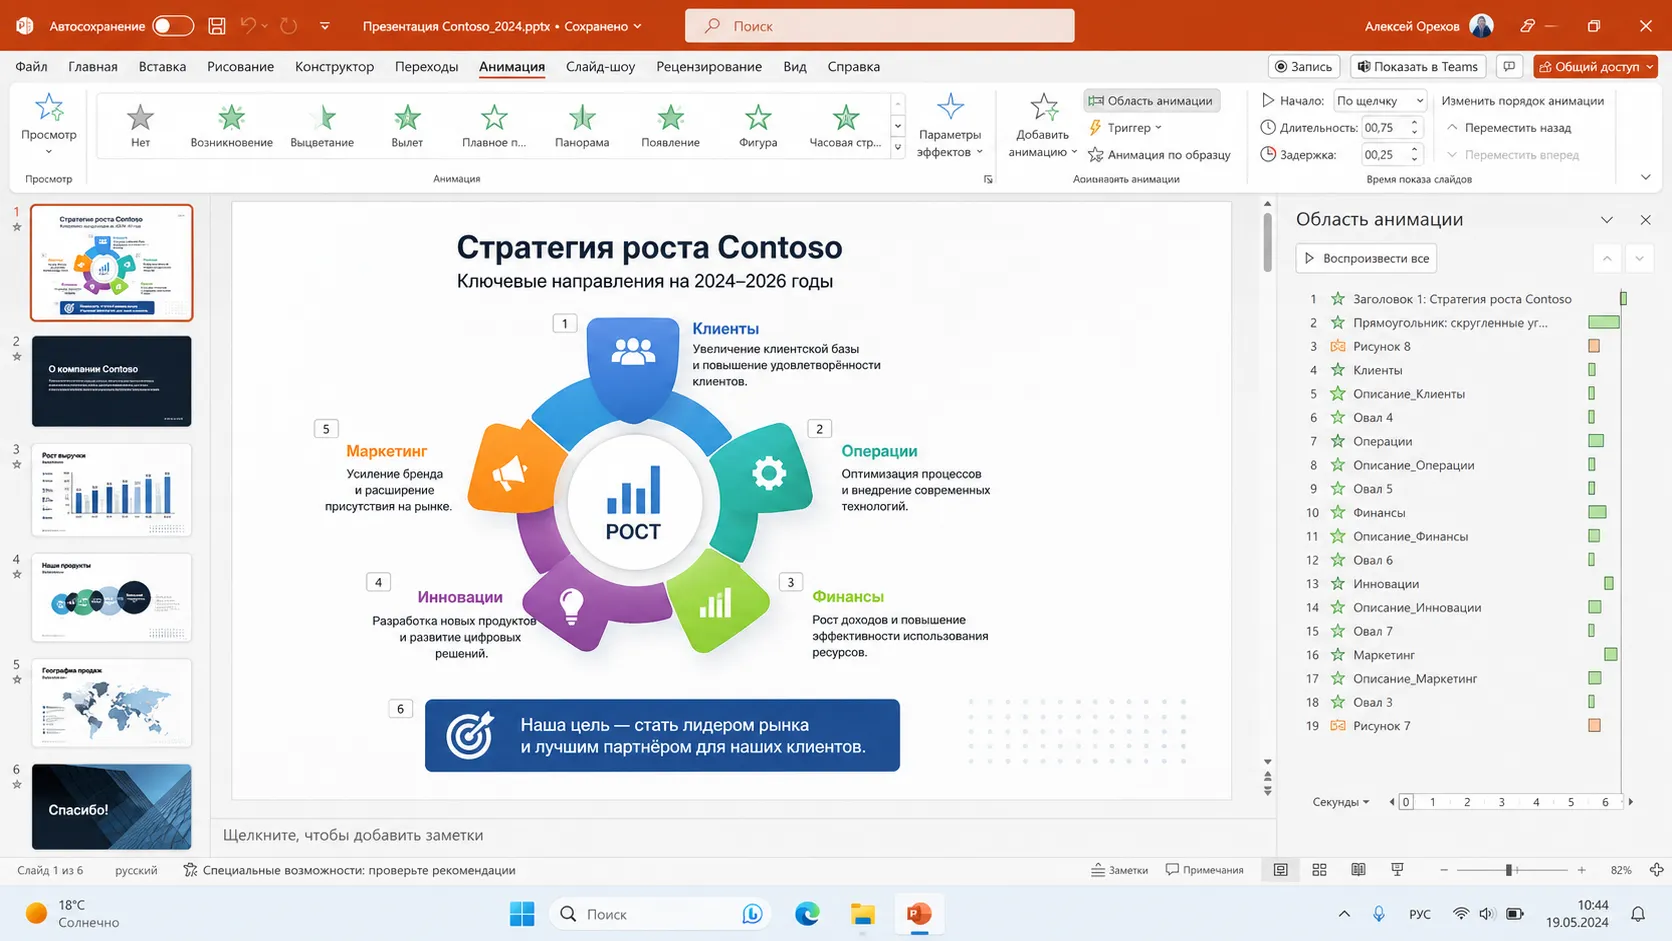Toggle the Область анимации pane button
1672x941 pixels.
pyautogui.click(x=1151, y=100)
